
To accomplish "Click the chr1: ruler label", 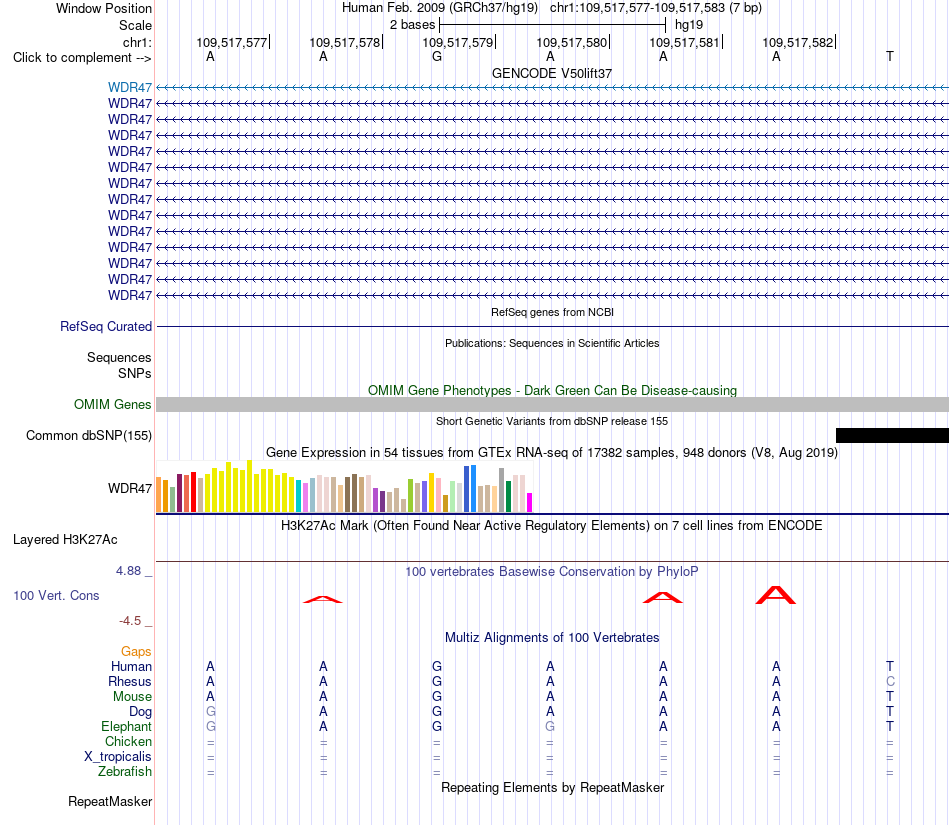I will pyautogui.click(x=137, y=42).
